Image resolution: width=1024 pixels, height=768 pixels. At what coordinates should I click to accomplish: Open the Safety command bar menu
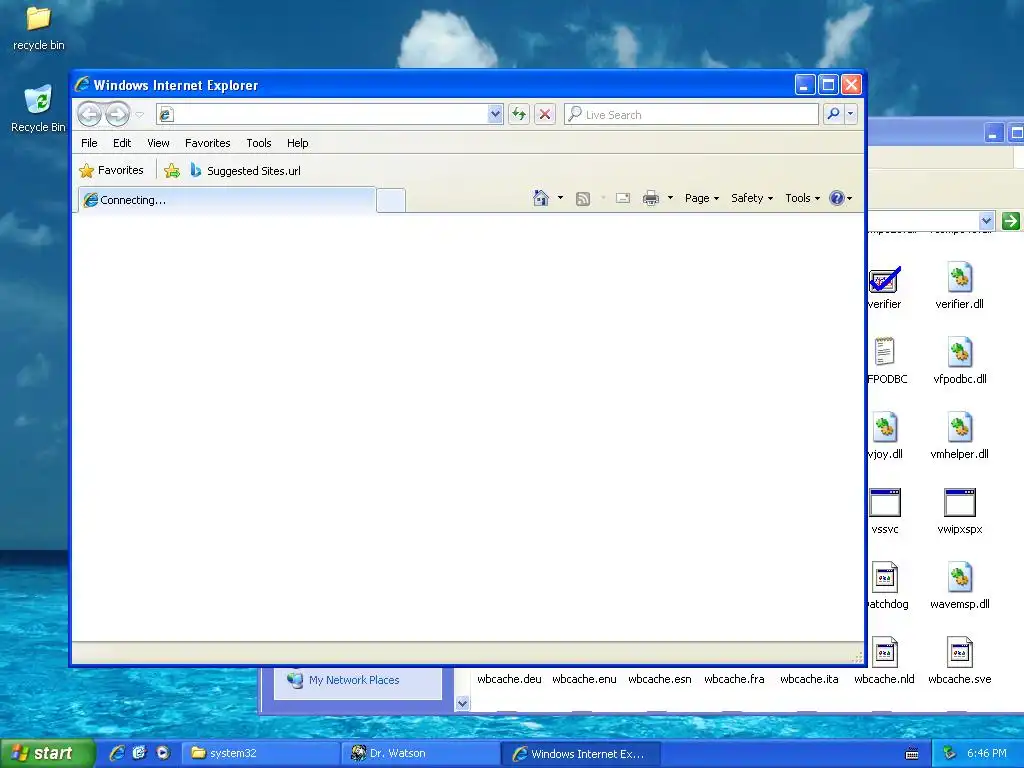click(752, 198)
